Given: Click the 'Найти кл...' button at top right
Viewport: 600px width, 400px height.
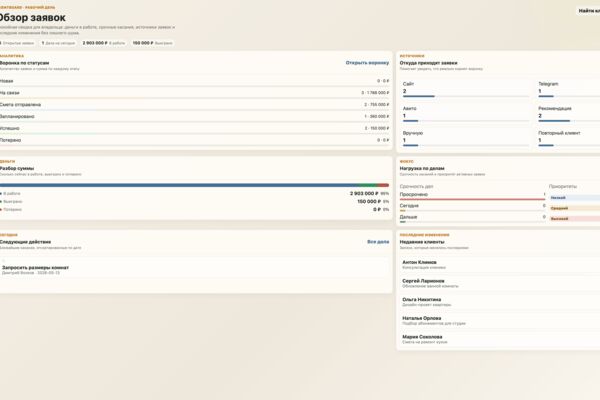Looking at the screenshot, I should tap(589, 11).
